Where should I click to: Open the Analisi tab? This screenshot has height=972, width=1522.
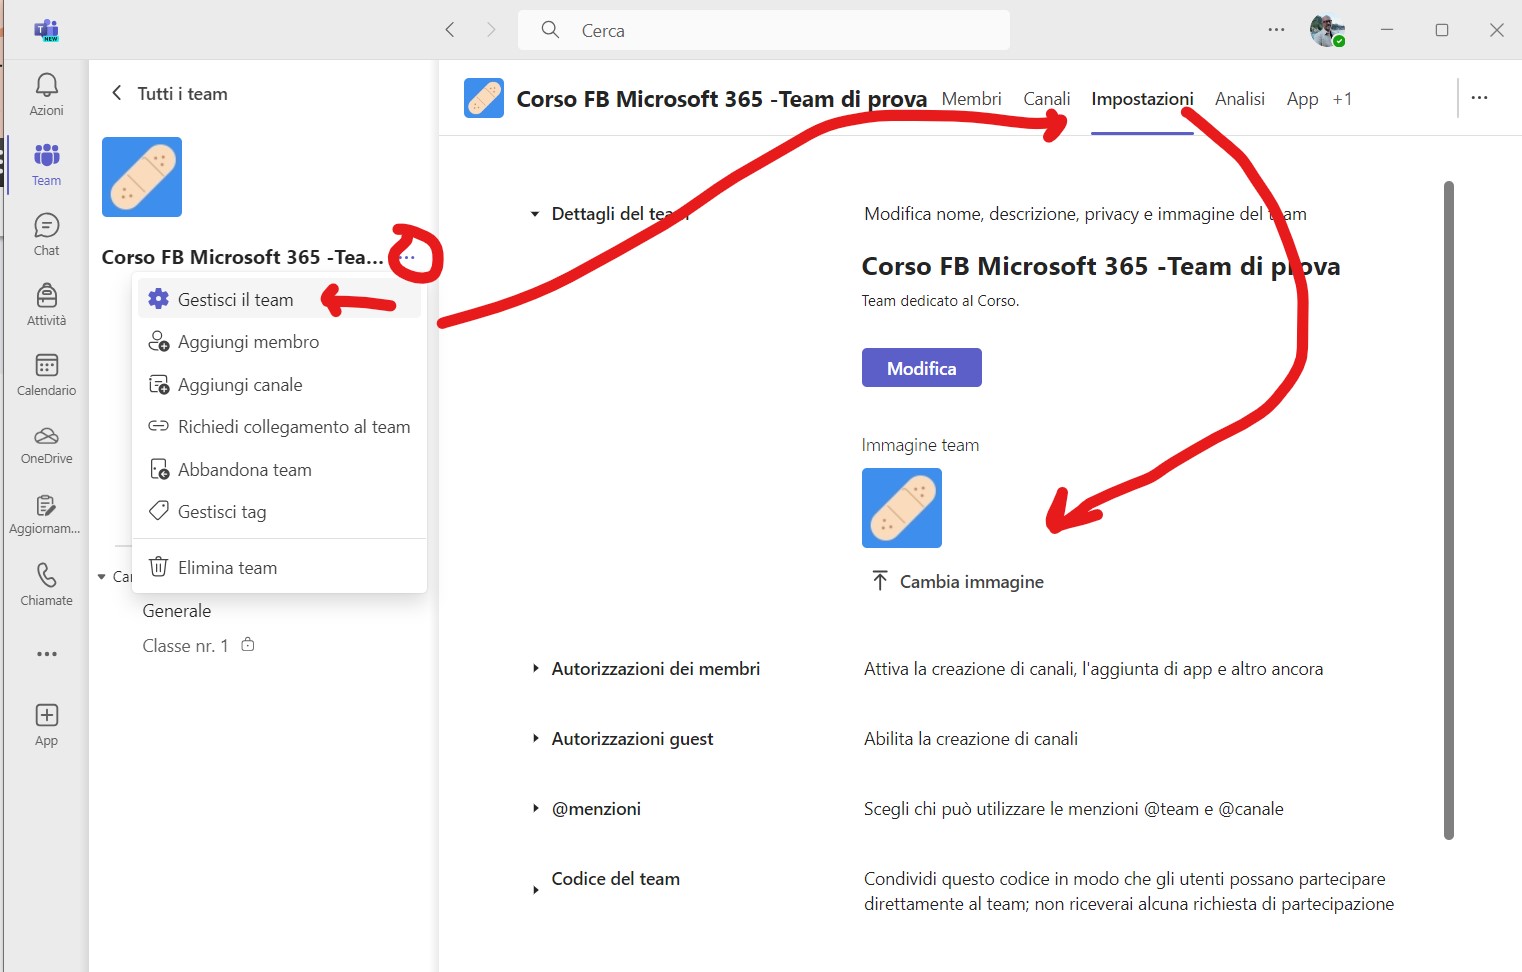(1240, 99)
